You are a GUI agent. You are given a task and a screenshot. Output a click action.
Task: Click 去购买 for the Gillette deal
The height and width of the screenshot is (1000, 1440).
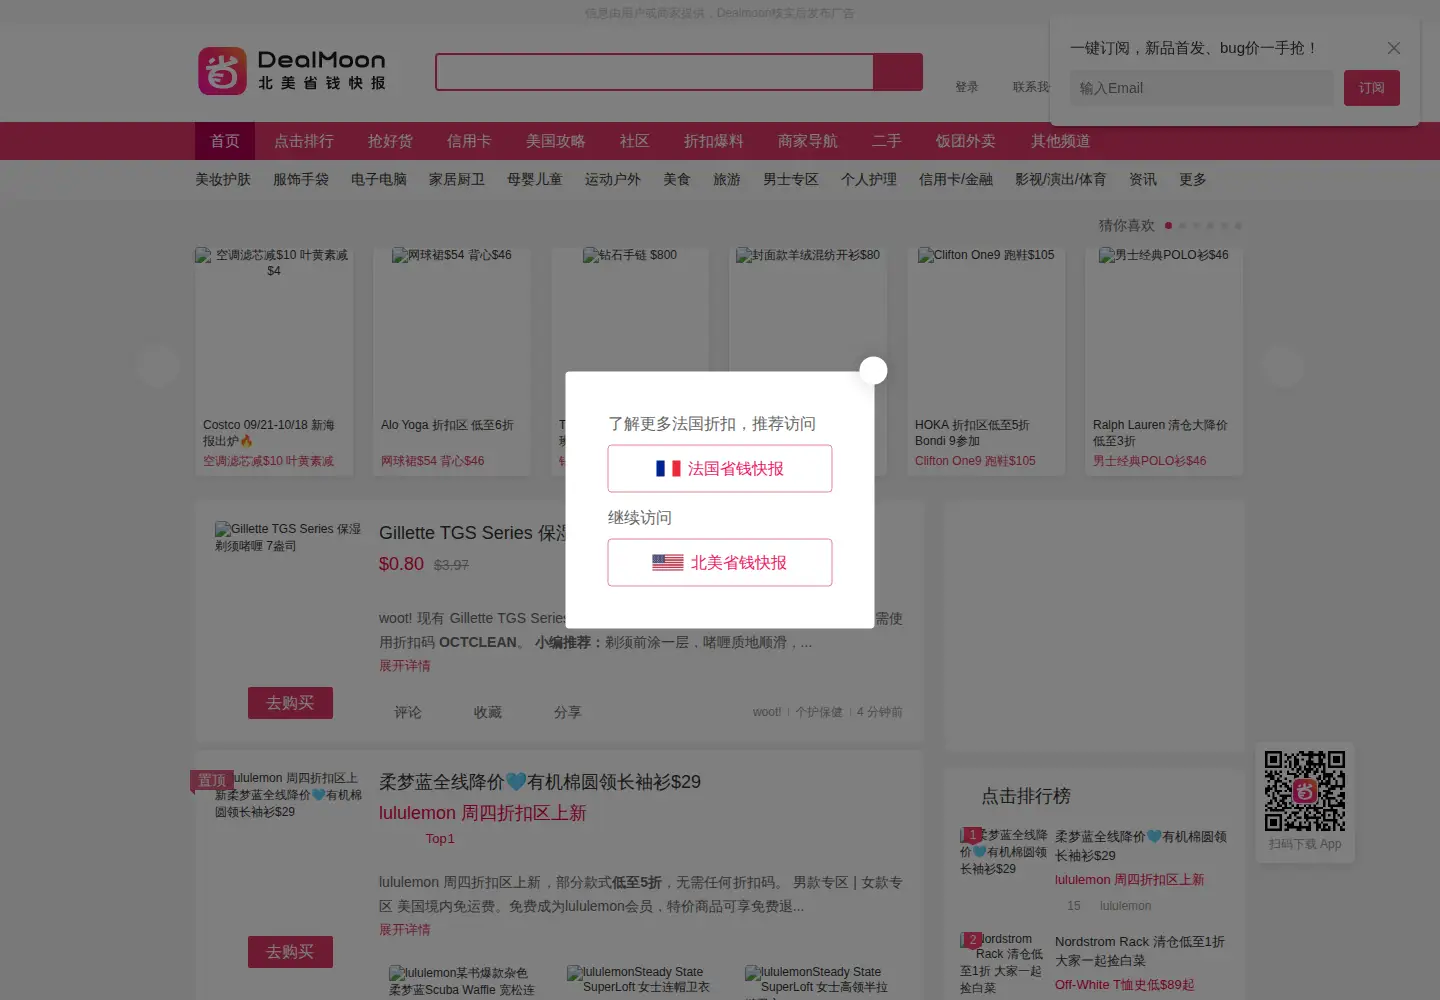[x=290, y=703]
